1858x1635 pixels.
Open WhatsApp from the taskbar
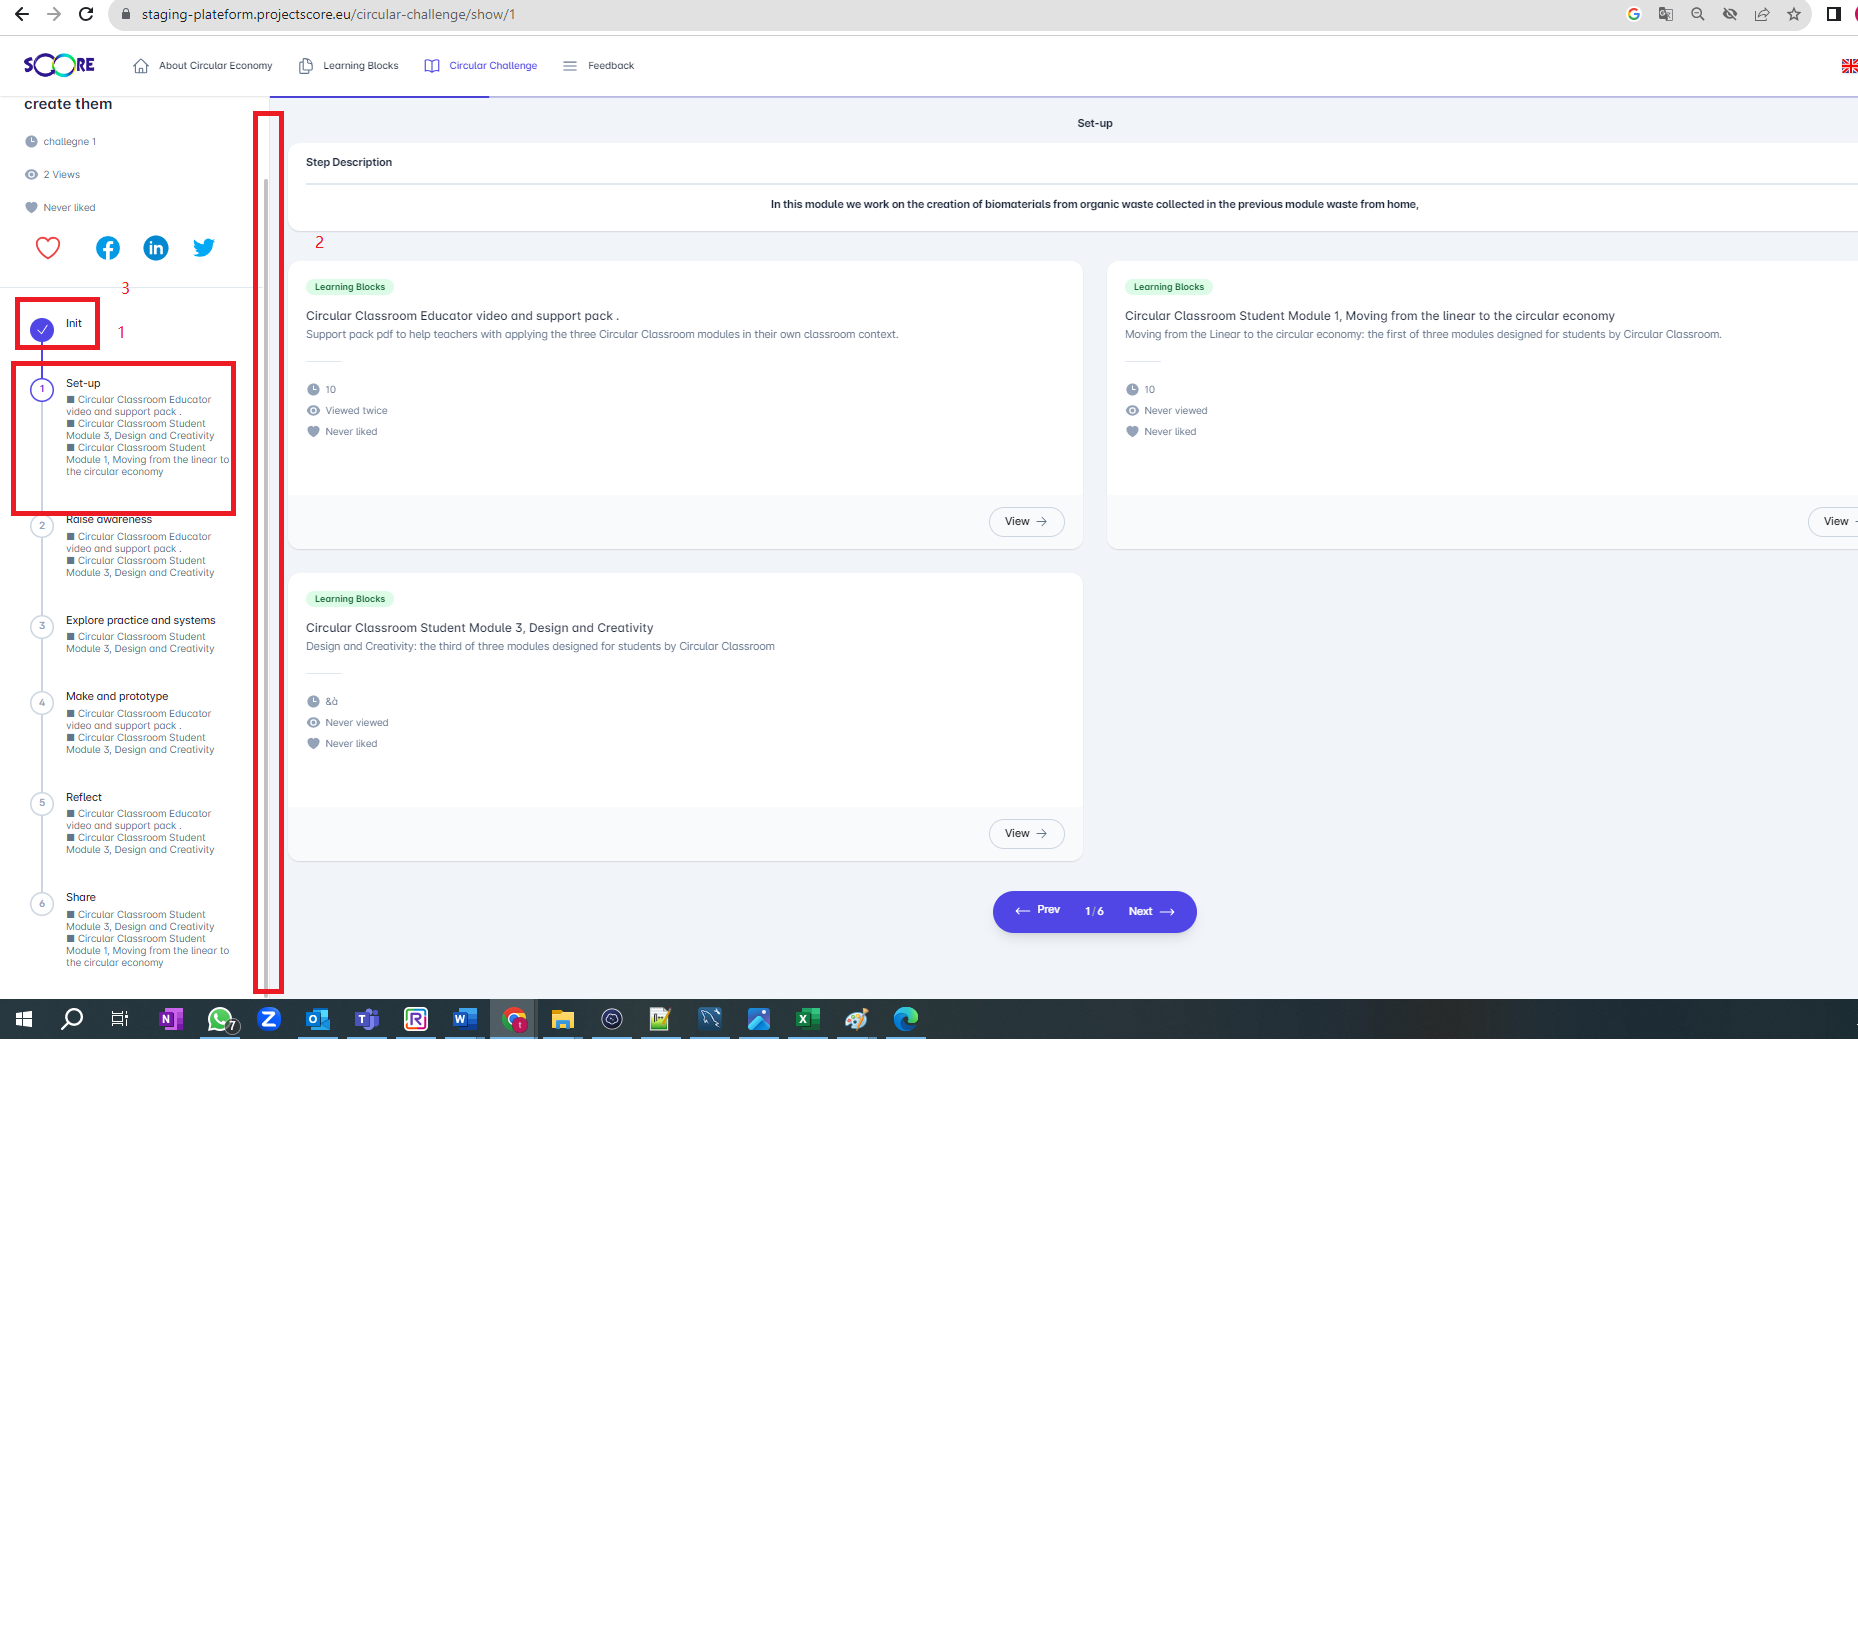pos(220,1019)
